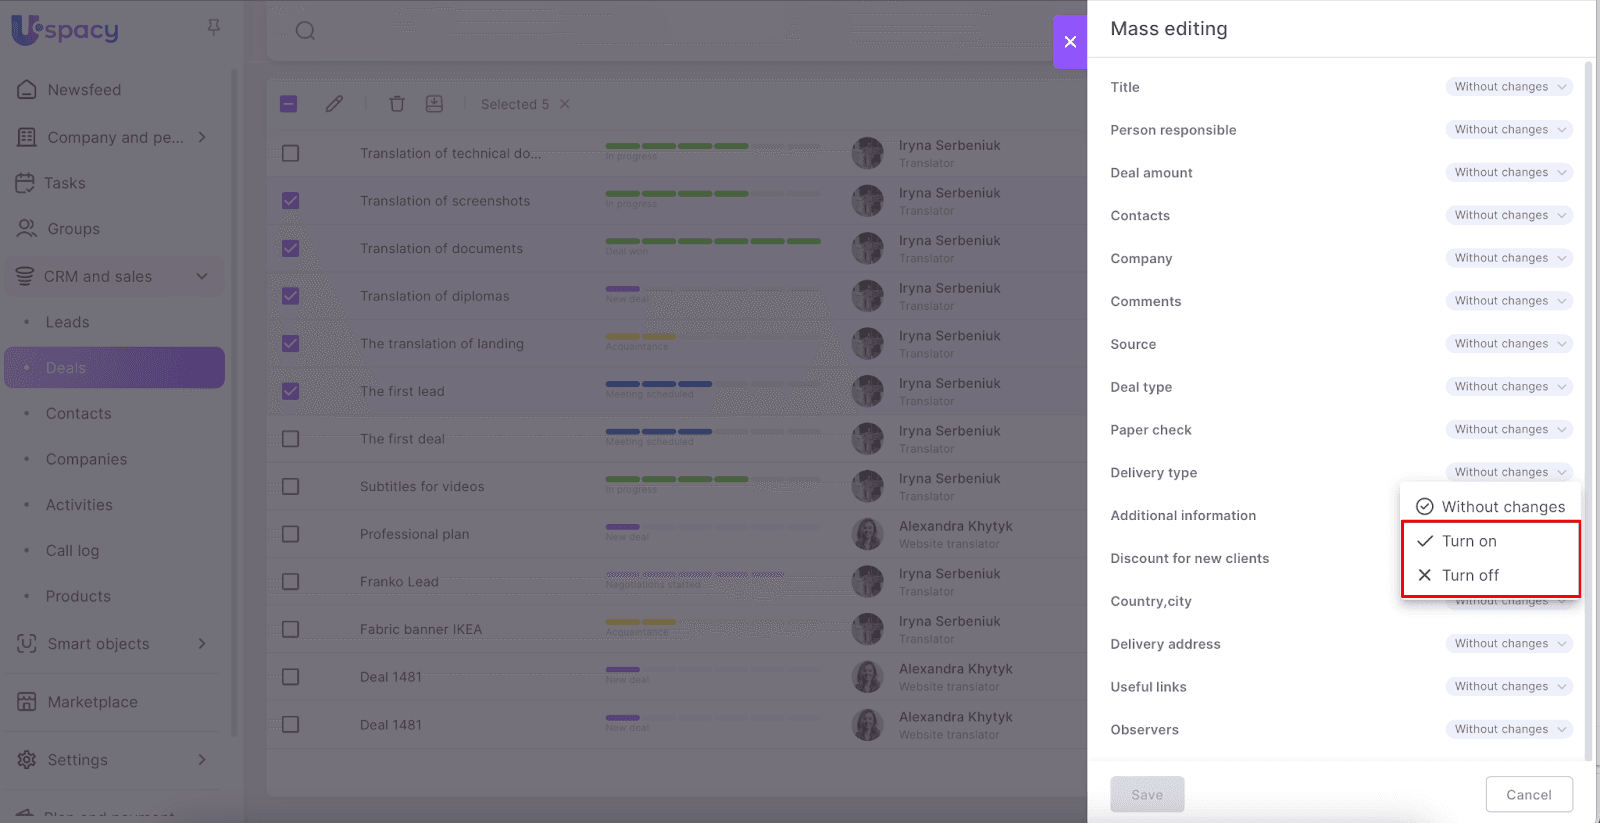This screenshot has width=1600, height=823.
Task: Check the Translation of technical documents checkbox
Action: click(x=290, y=153)
